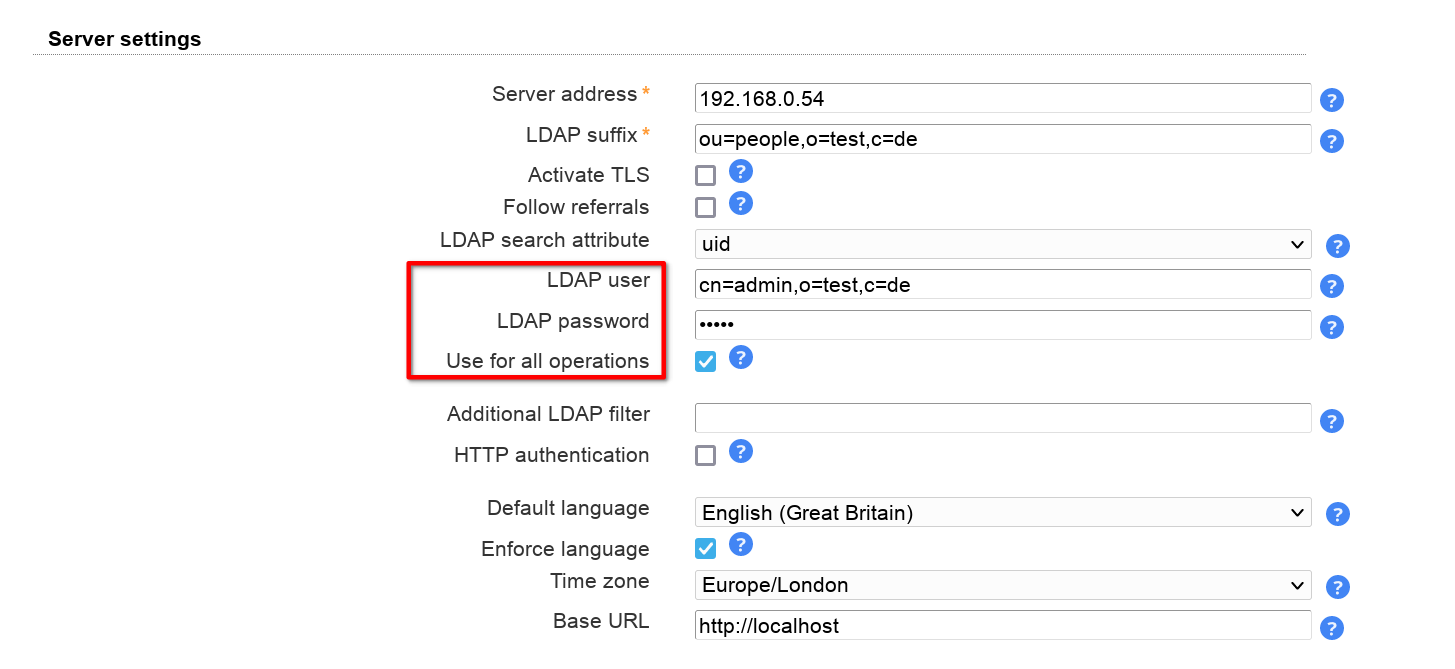Show help for LDAP user field
1455x669 pixels.
1331,286
